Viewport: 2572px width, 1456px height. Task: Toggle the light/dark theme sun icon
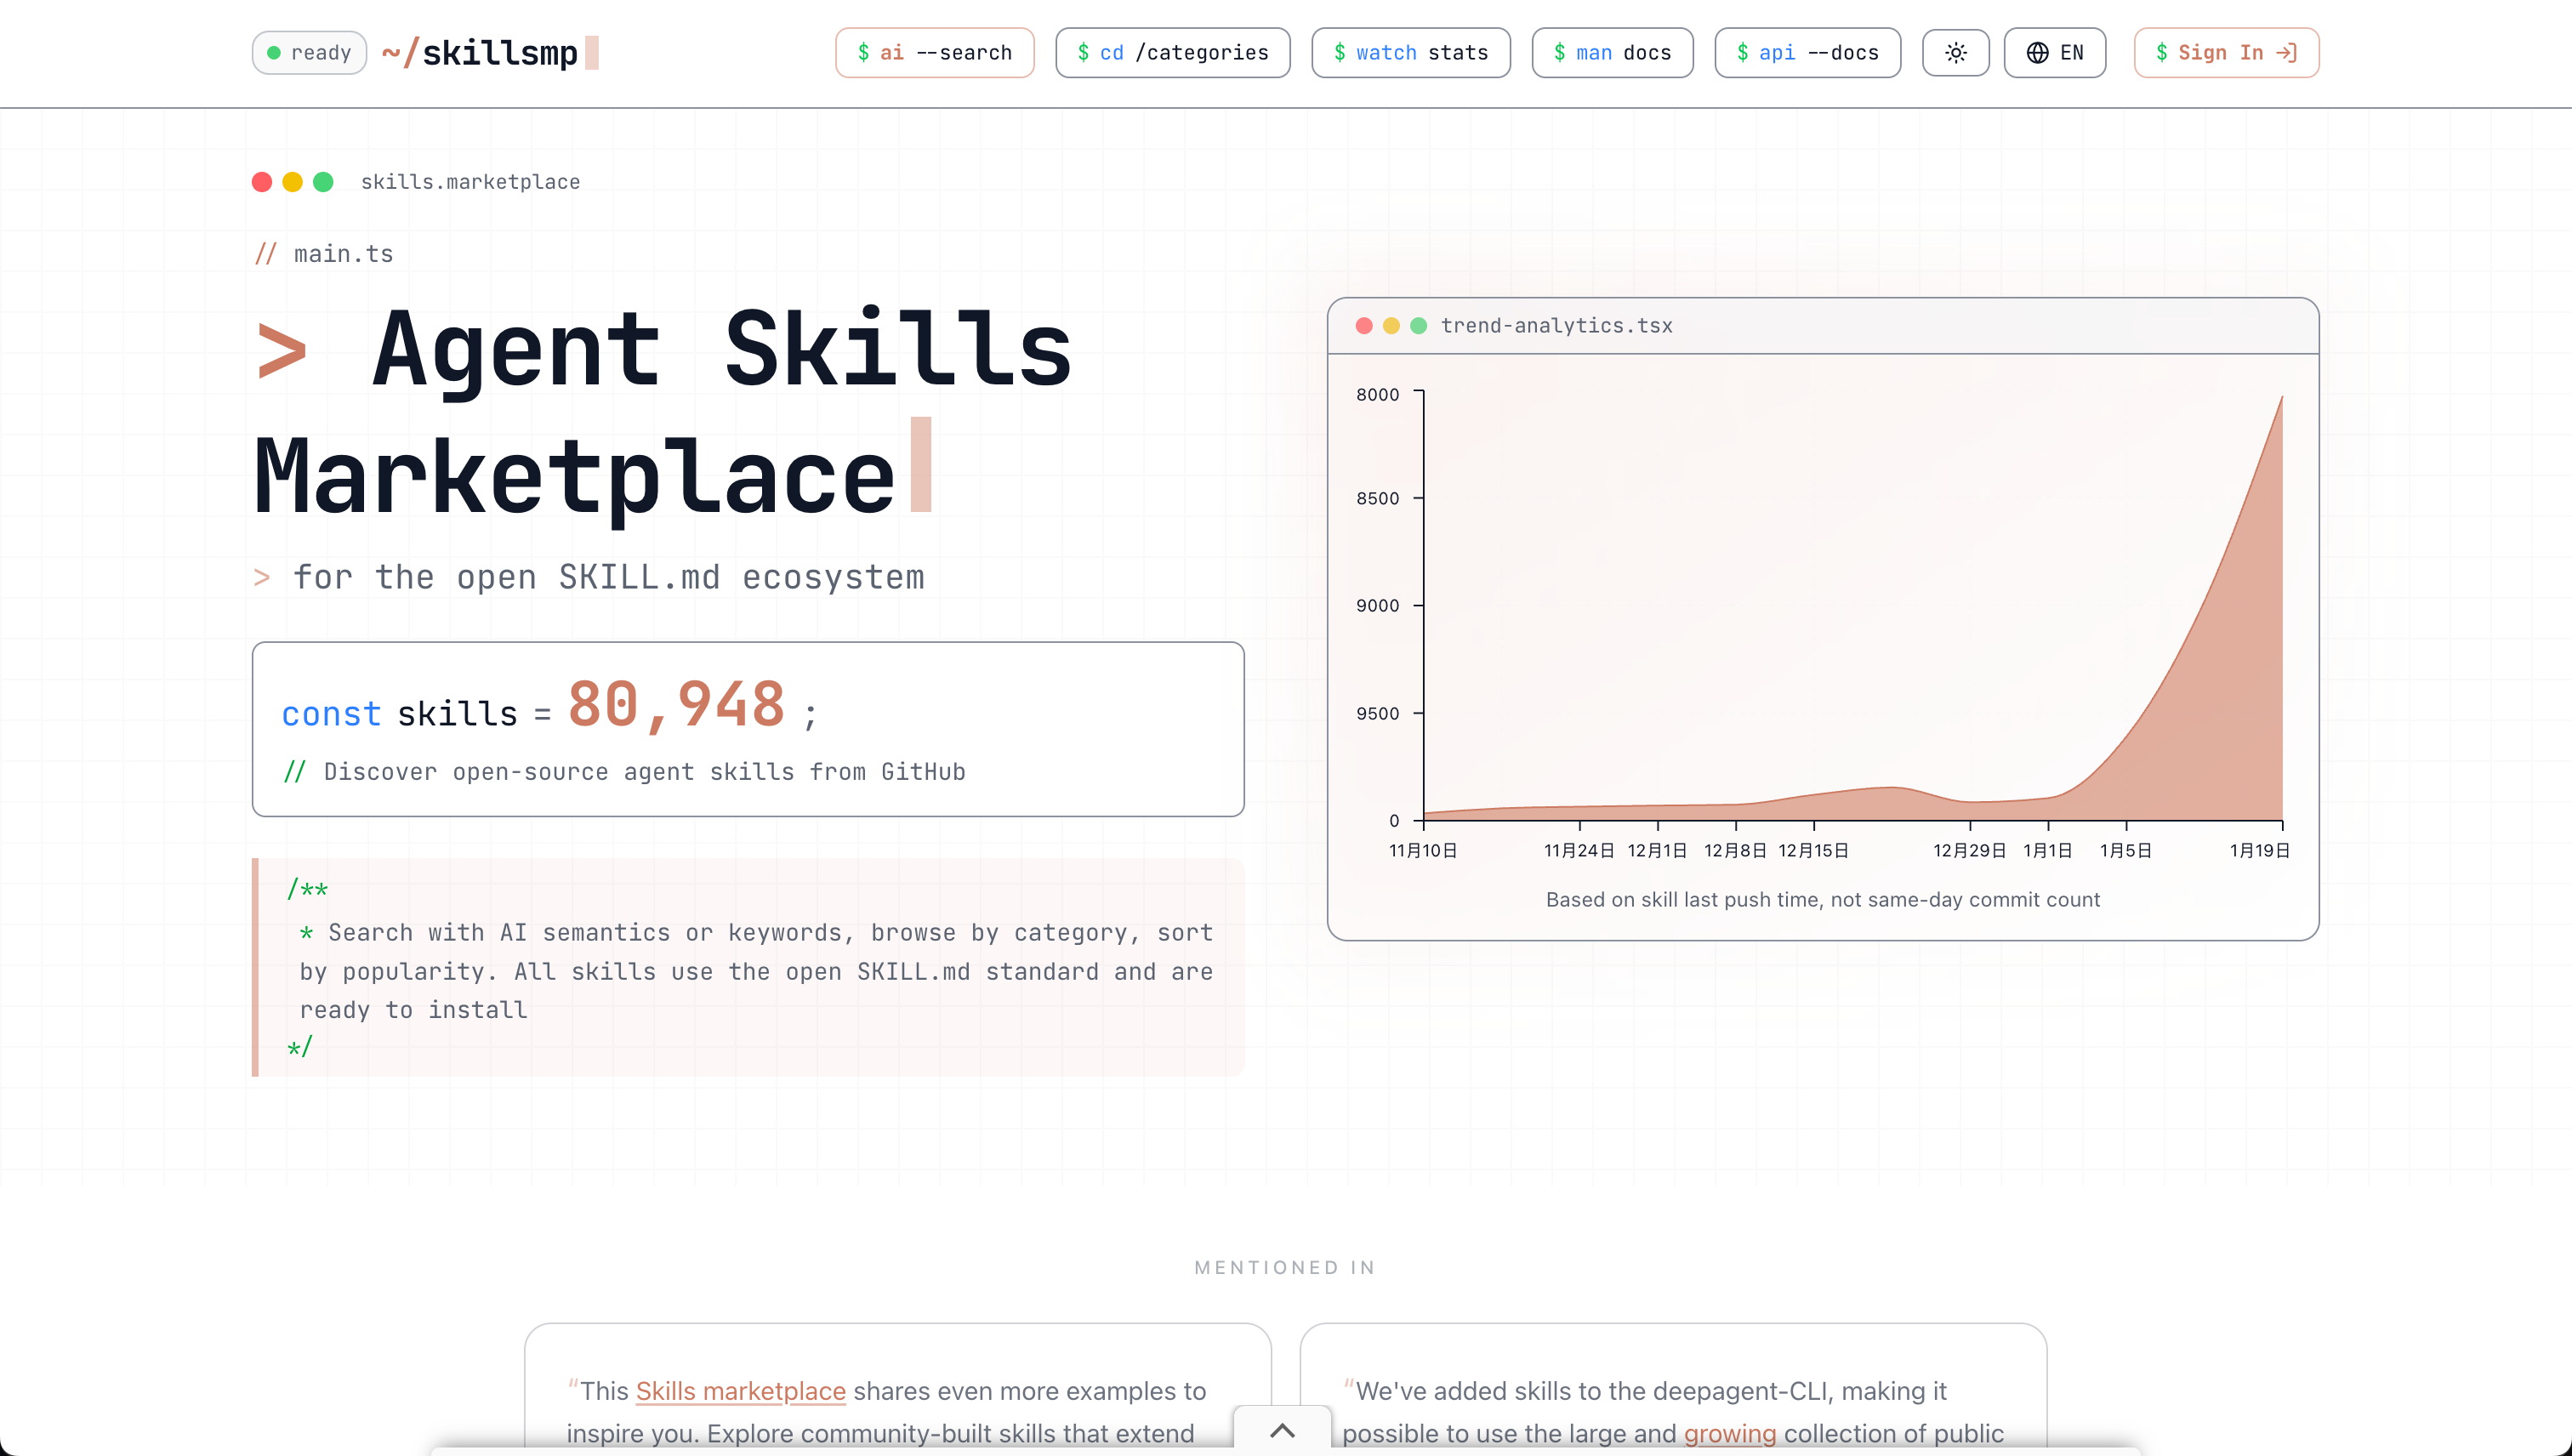pyautogui.click(x=1955, y=53)
